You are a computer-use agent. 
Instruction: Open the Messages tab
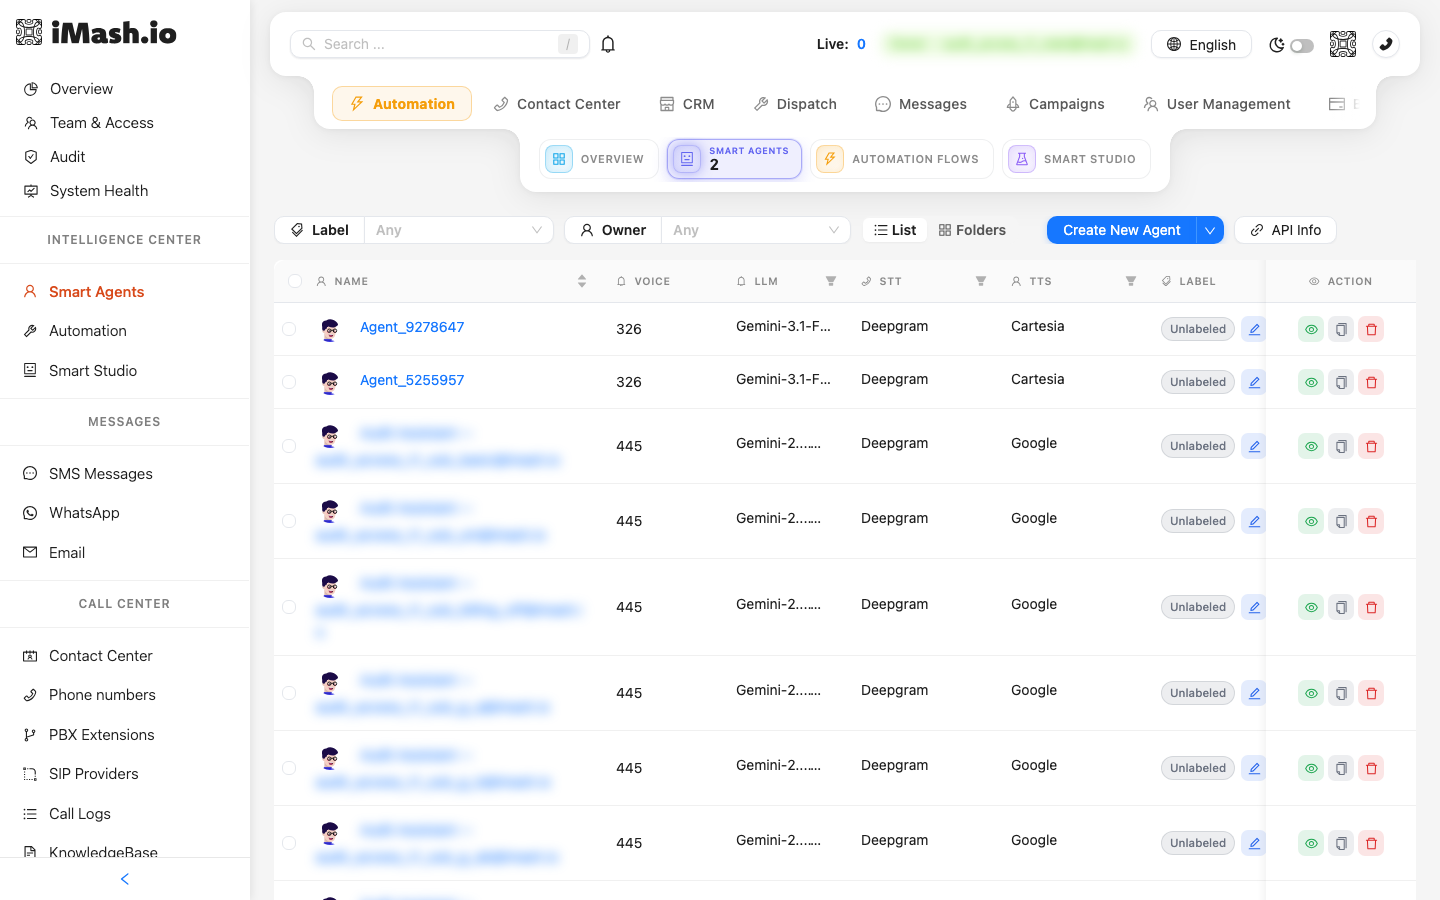point(921,104)
